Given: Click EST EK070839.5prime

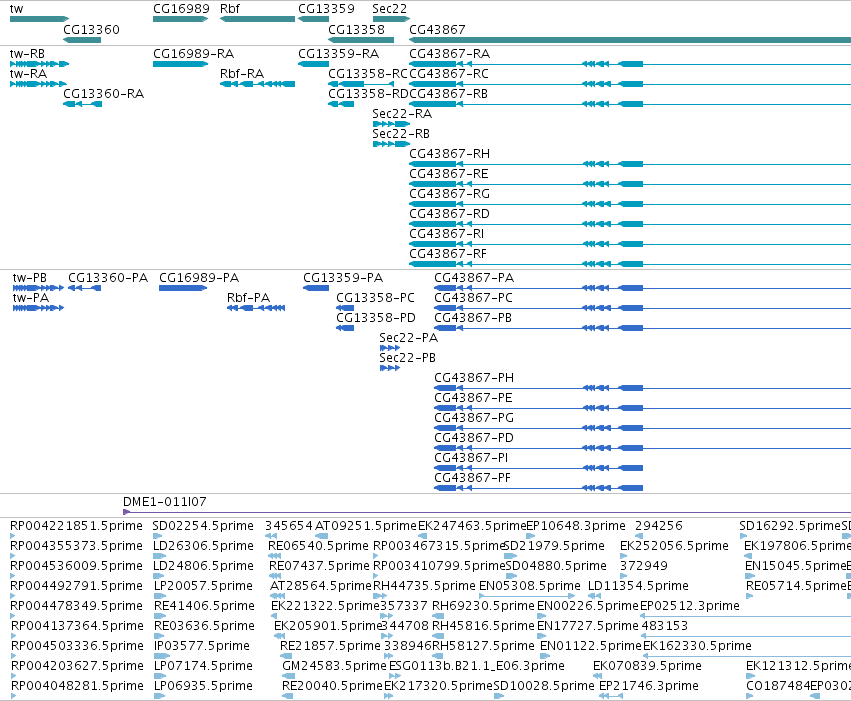Looking at the screenshot, I should click(647, 666).
